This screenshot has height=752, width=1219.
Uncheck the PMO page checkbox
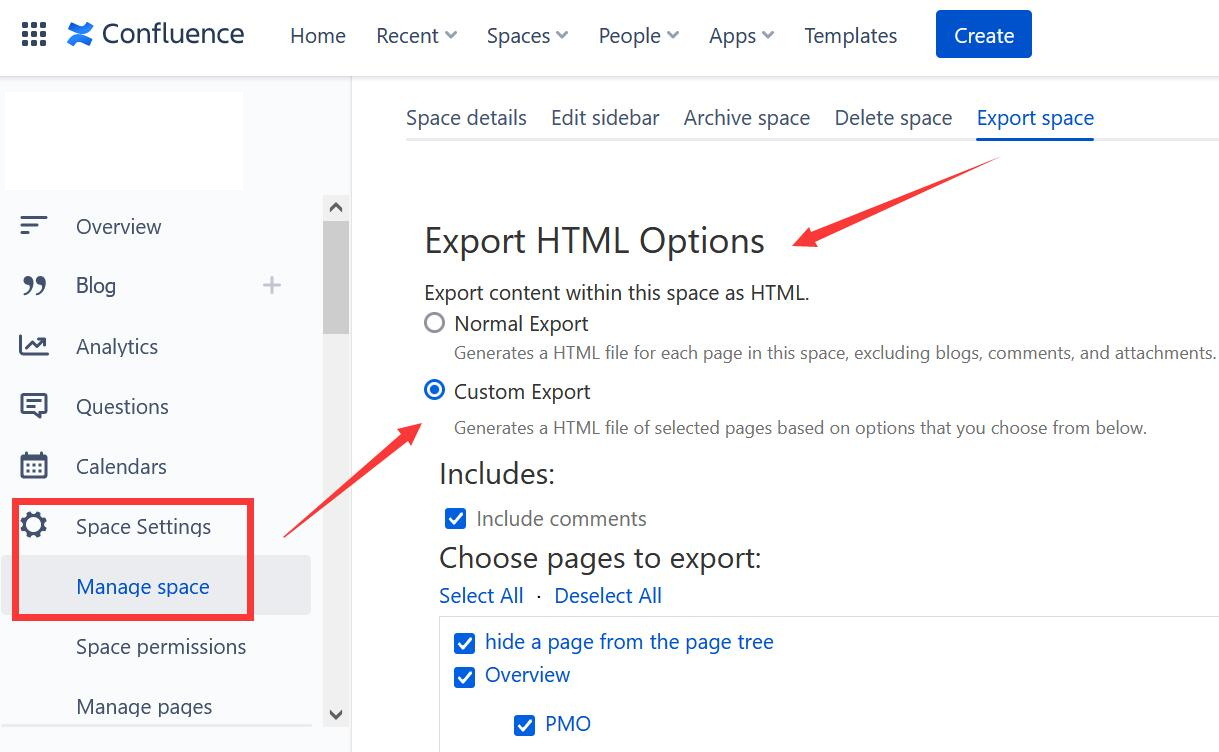[524, 725]
